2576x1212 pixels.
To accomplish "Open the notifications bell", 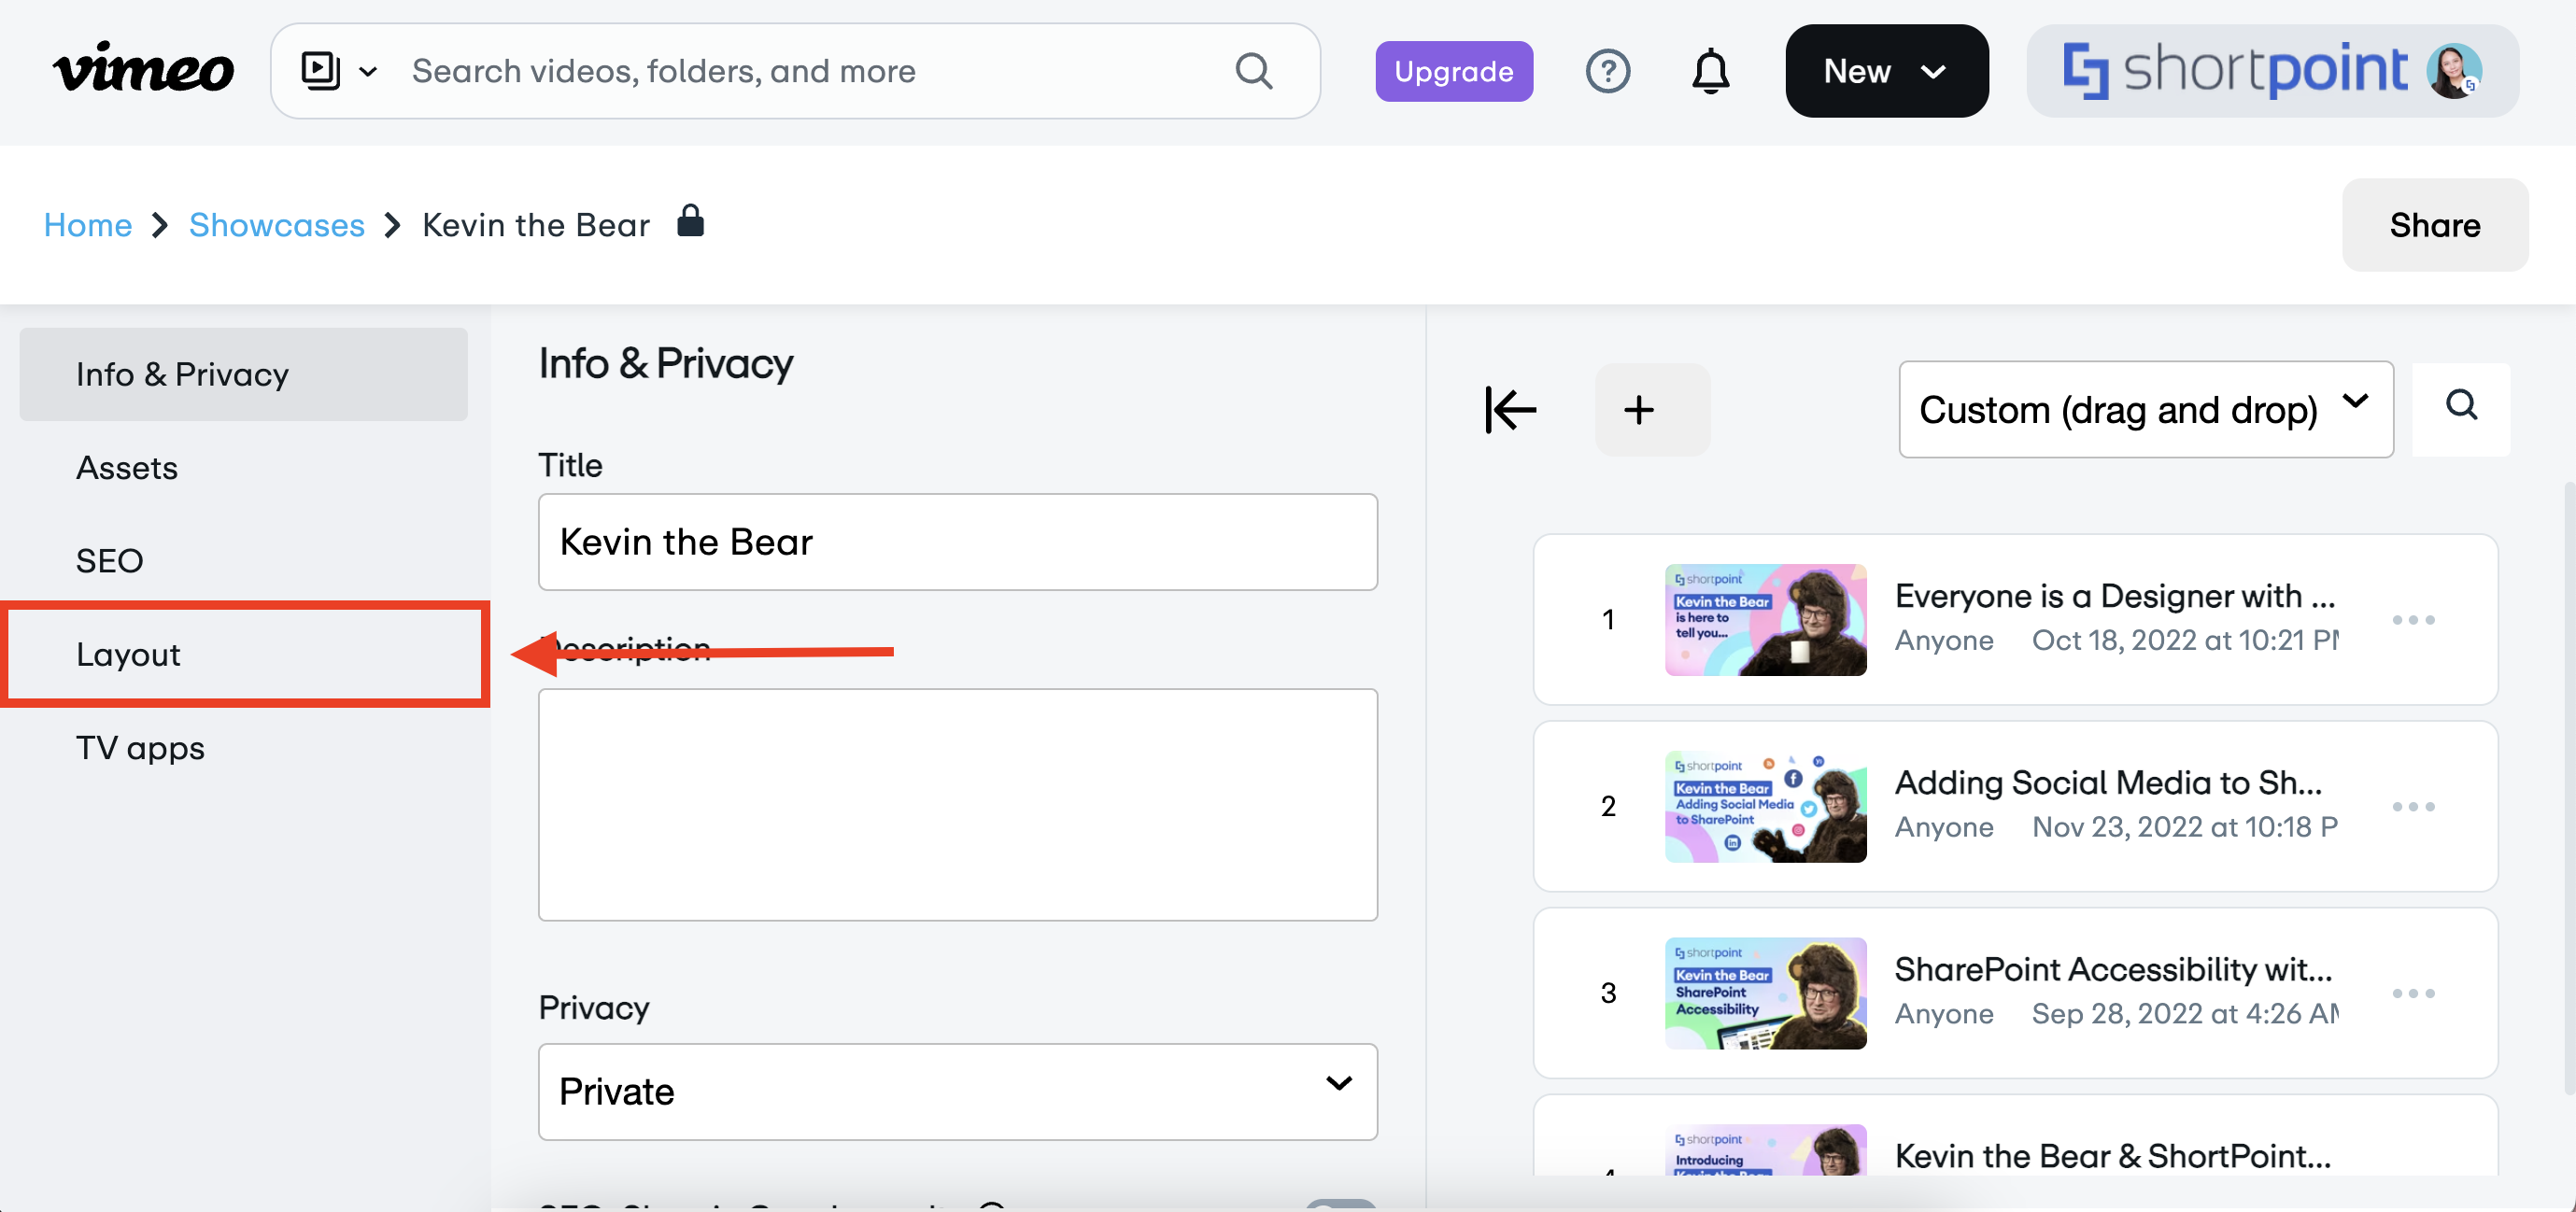I will 1710,71.
